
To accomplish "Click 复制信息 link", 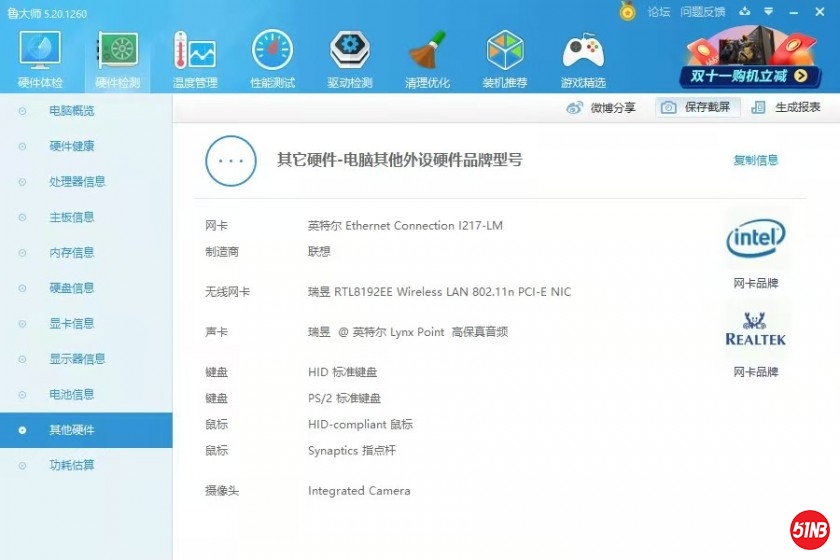I will click(x=755, y=160).
